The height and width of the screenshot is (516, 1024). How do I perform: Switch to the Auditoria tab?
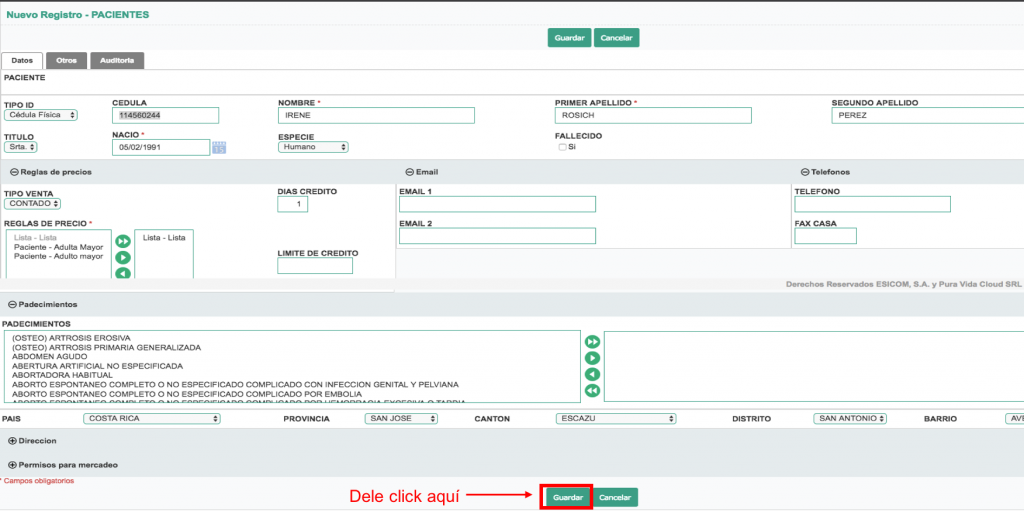[x=118, y=61]
